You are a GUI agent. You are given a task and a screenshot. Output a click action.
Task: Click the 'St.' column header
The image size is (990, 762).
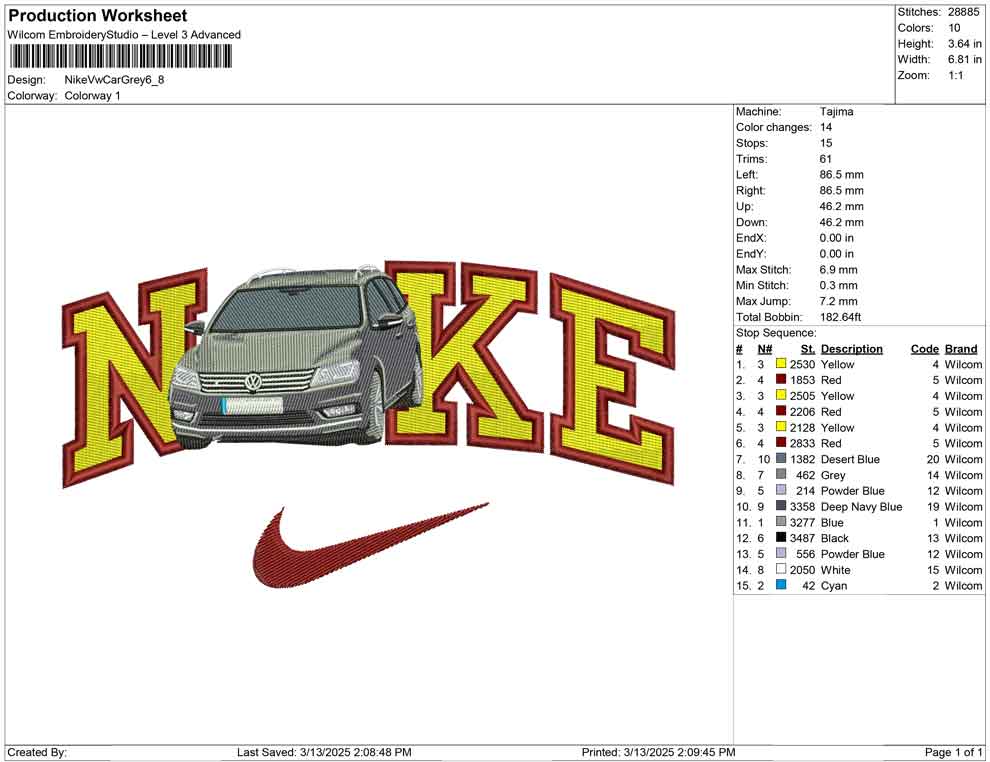(x=808, y=348)
